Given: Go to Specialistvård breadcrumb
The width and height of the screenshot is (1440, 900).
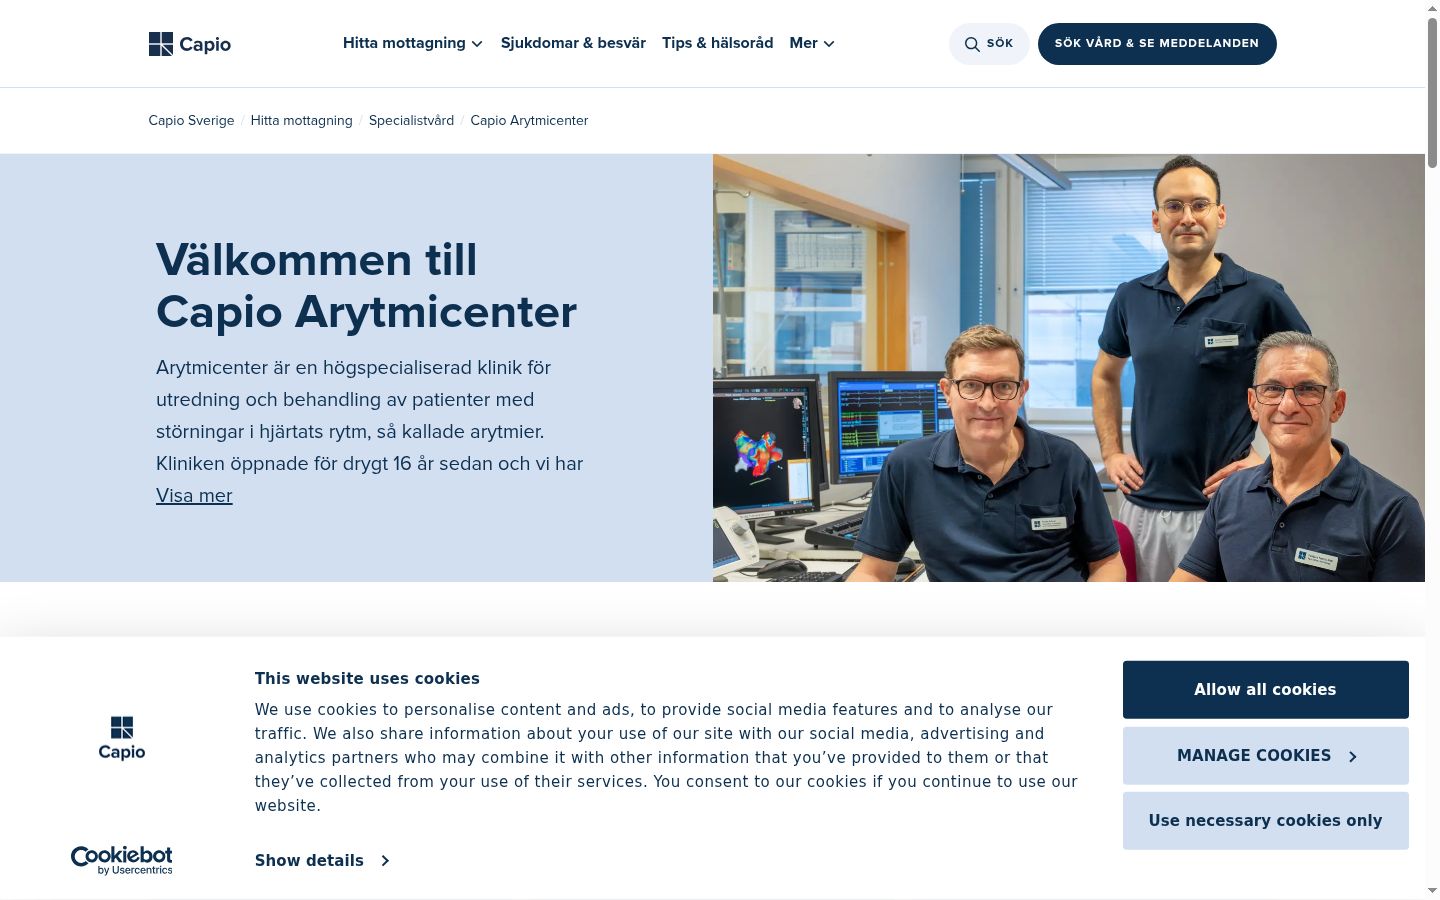Looking at the screenshot, I should click(411, 121).
